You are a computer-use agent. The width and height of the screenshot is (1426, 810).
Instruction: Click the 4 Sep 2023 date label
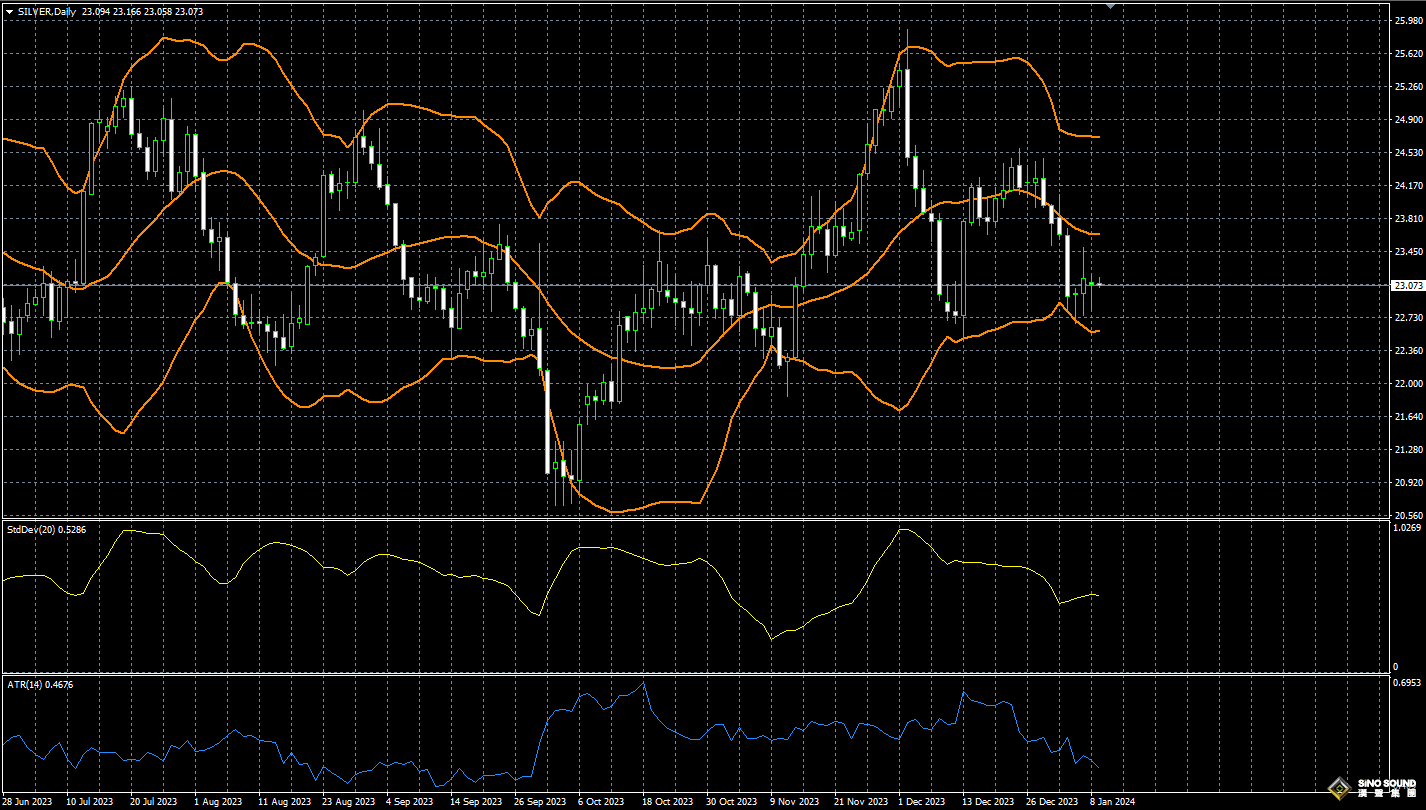pos(410,802)
